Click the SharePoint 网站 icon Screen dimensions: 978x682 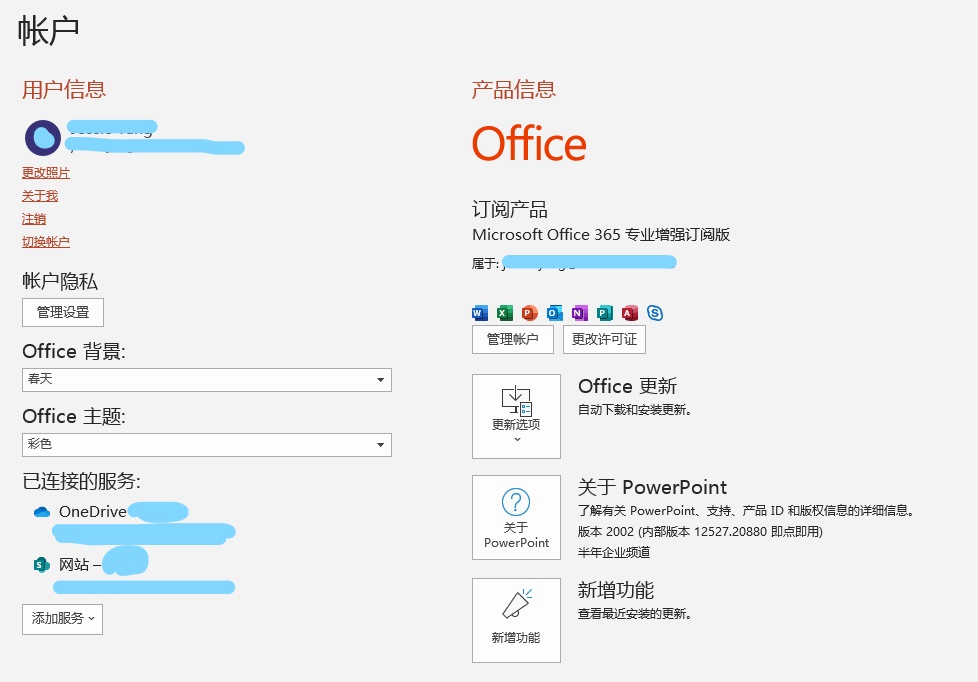click(41, 565)
